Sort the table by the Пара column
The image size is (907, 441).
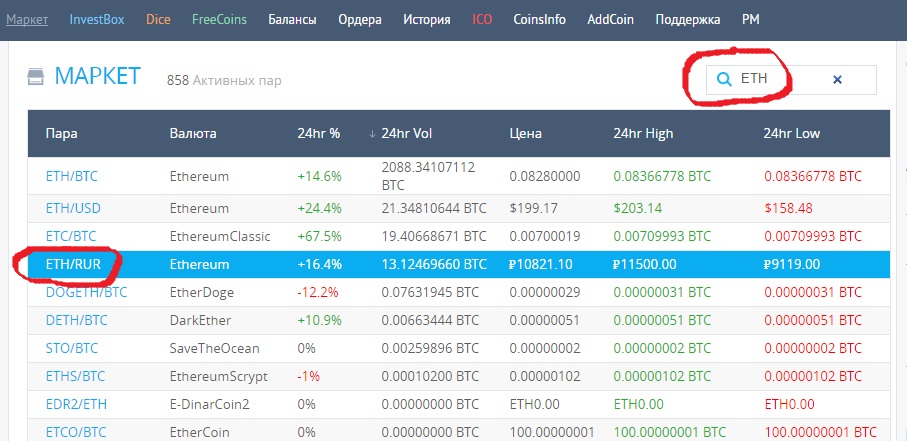(62, 134)
